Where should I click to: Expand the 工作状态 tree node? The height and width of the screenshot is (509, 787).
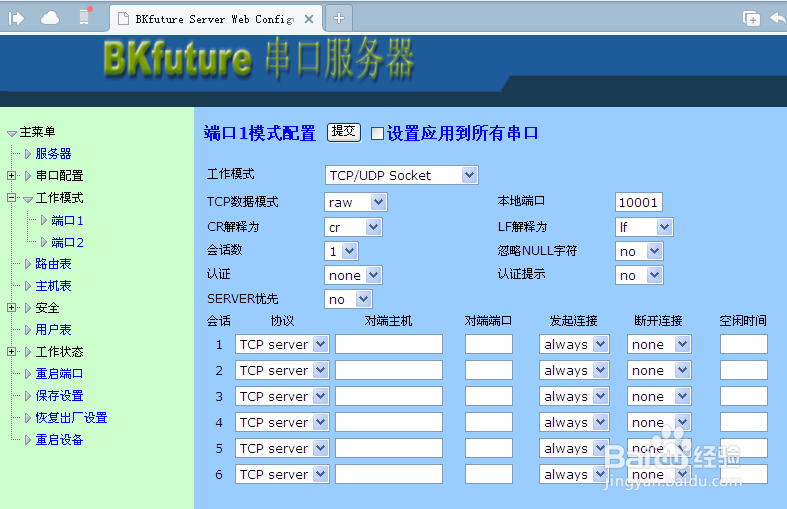coord(12,351)
